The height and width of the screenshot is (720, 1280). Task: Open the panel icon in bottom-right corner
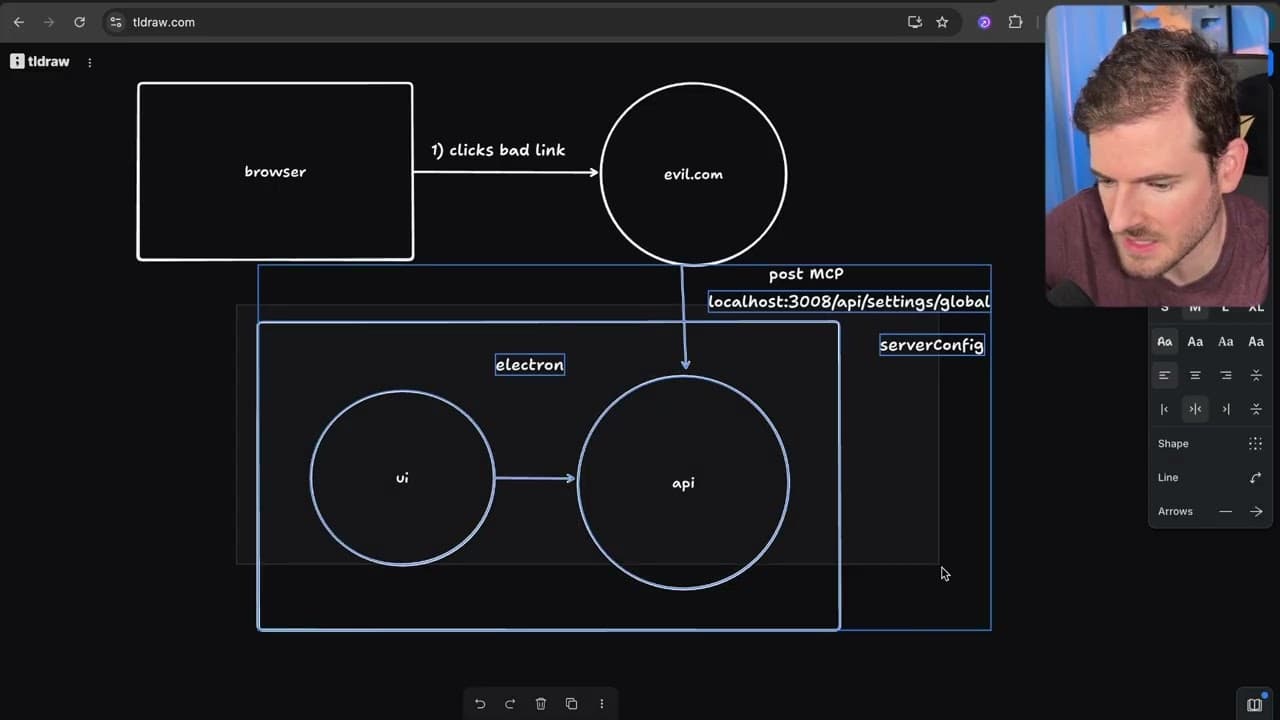(x=1254, y=705)
